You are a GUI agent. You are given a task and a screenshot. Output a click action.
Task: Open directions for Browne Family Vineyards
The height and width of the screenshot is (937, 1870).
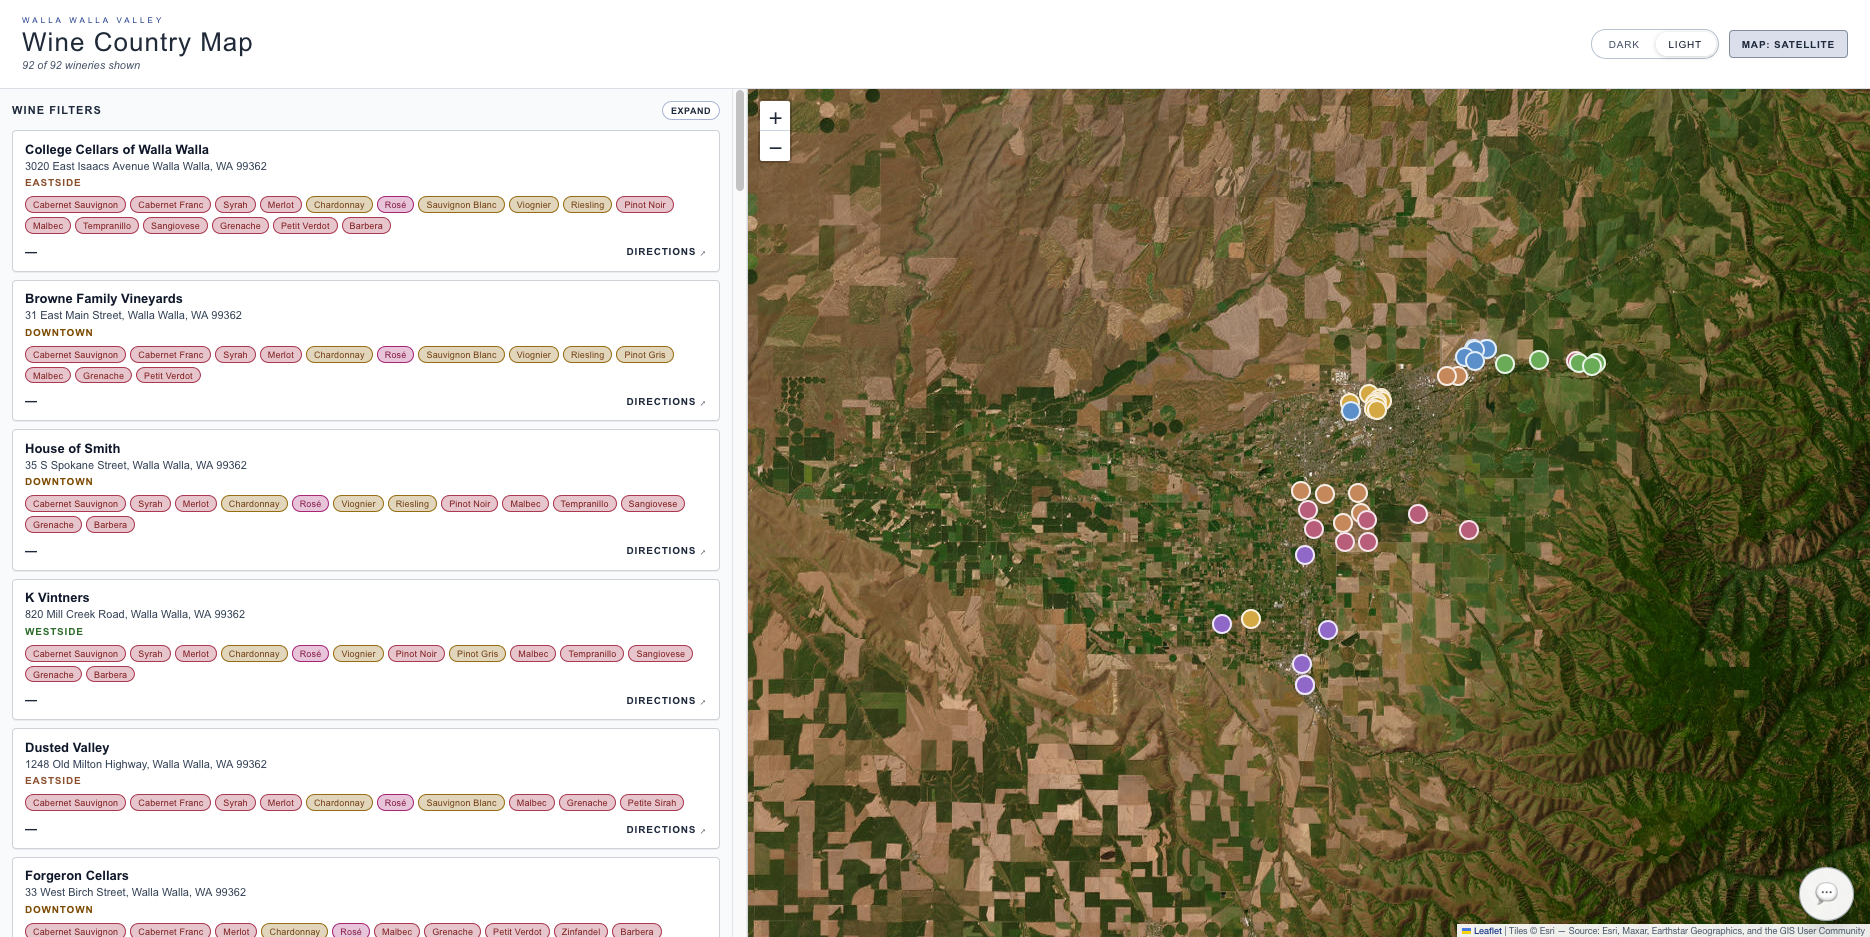pos(665,402)
